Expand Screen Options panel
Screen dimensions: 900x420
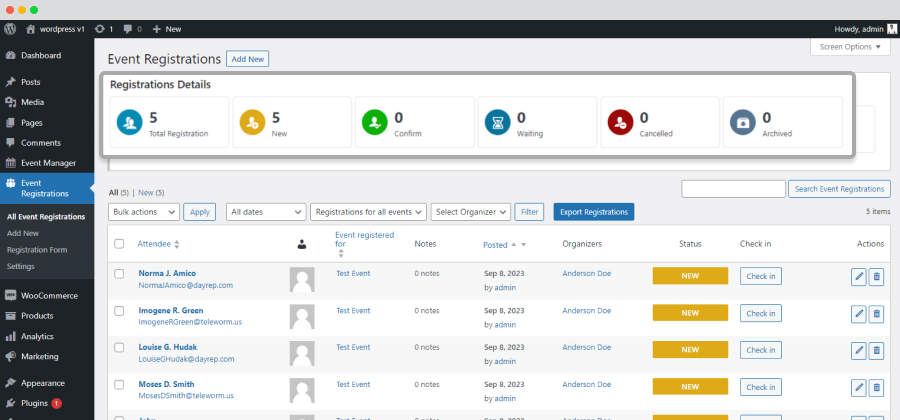850,47
